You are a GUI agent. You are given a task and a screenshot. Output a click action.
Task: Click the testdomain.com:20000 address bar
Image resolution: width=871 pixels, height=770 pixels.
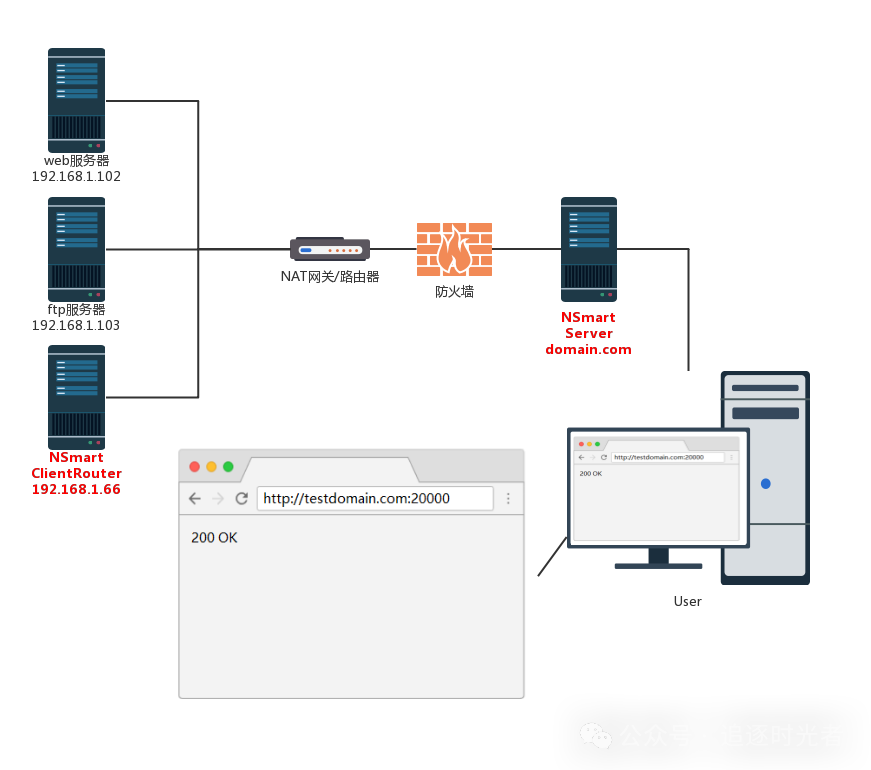pos(375,498)
